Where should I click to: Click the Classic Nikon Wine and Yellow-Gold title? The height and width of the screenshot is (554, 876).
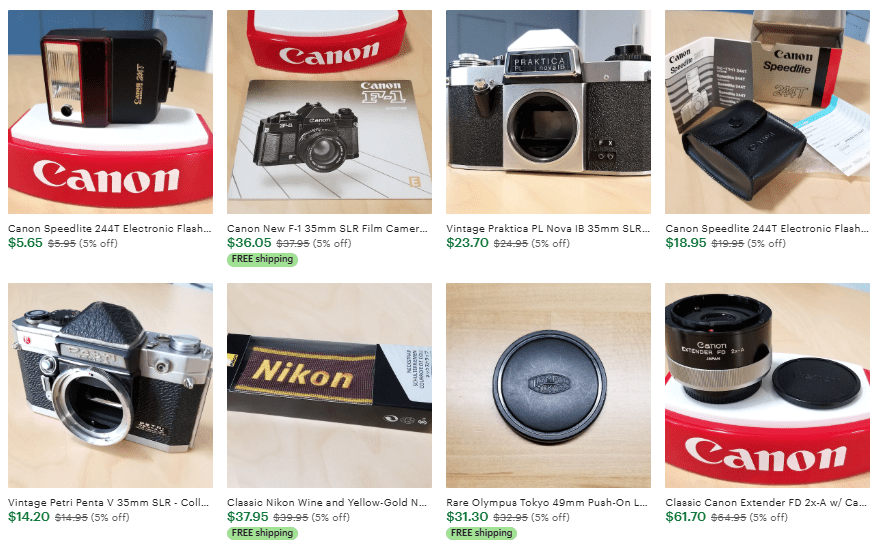coord(327,502)
